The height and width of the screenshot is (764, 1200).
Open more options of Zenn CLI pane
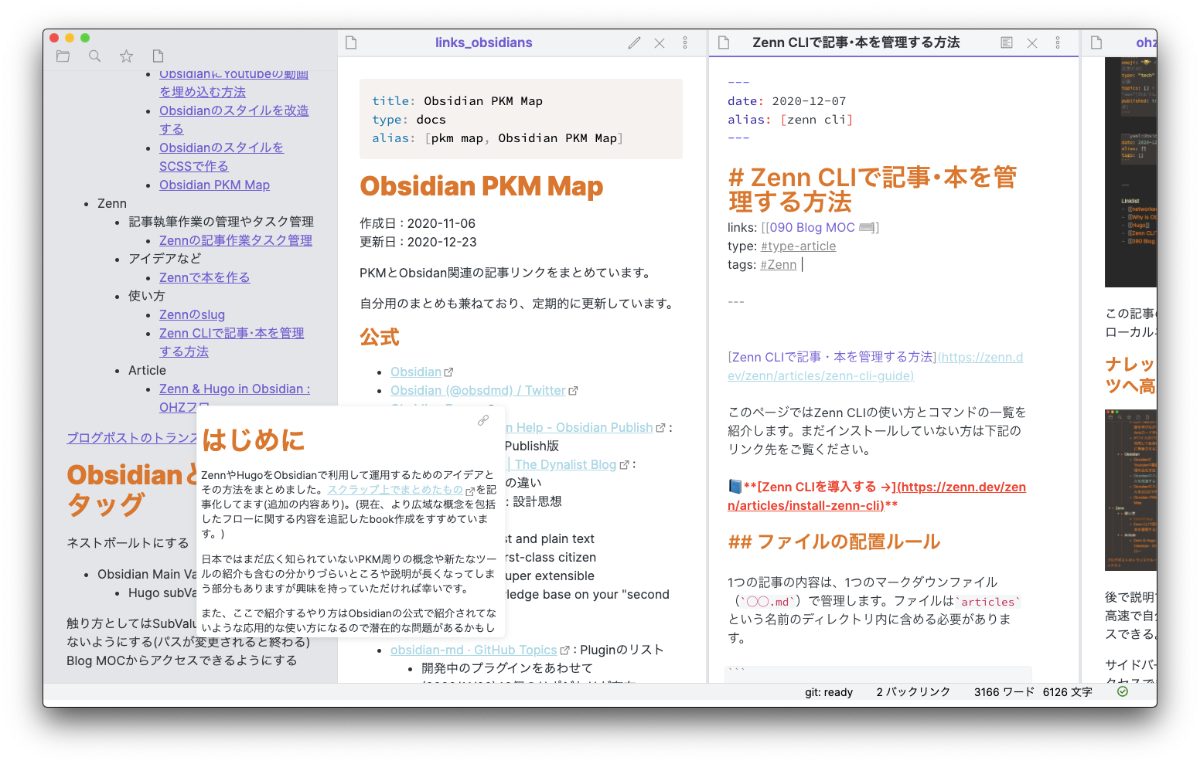click(x=1058, y=43)
